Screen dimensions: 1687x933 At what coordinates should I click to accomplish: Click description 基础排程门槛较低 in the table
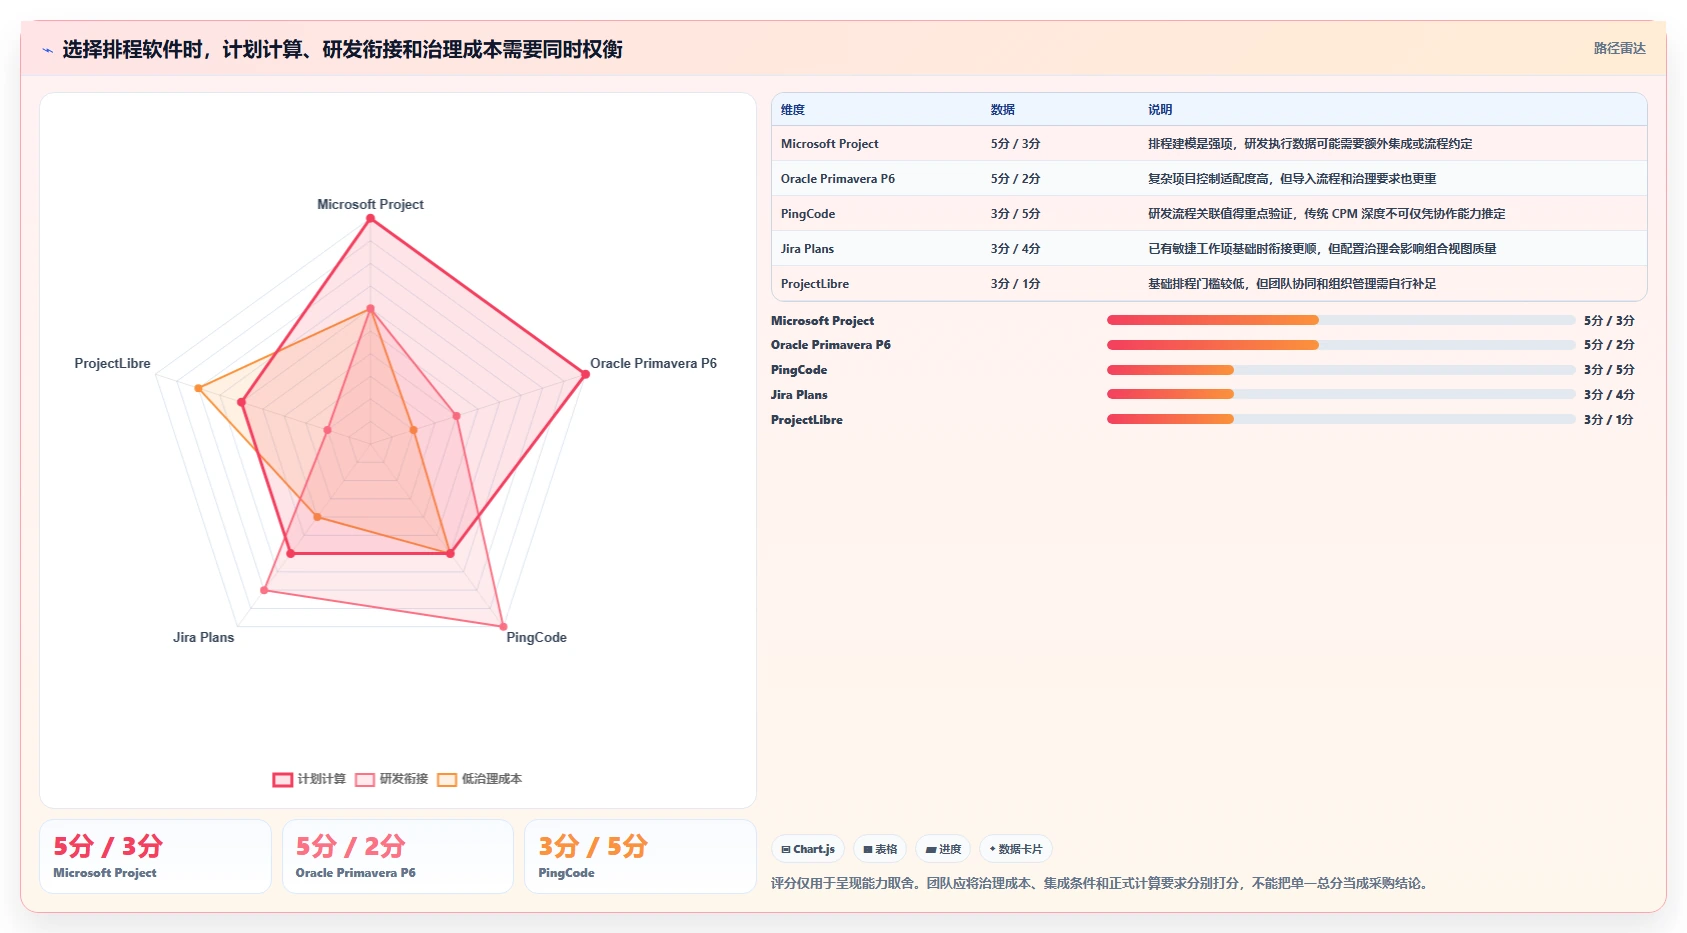tap(1292, 284)
